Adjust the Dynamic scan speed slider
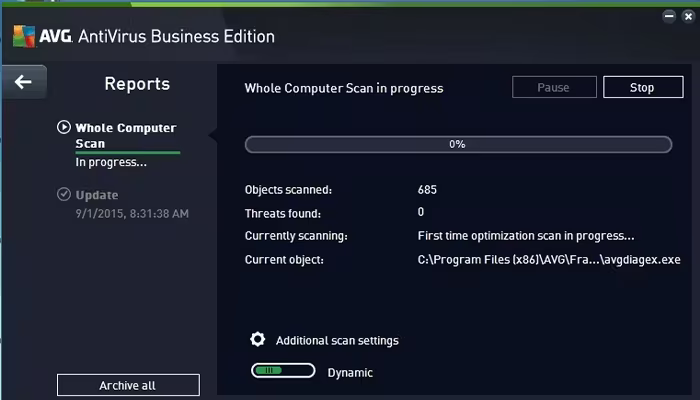 click(x=283, y=371)
